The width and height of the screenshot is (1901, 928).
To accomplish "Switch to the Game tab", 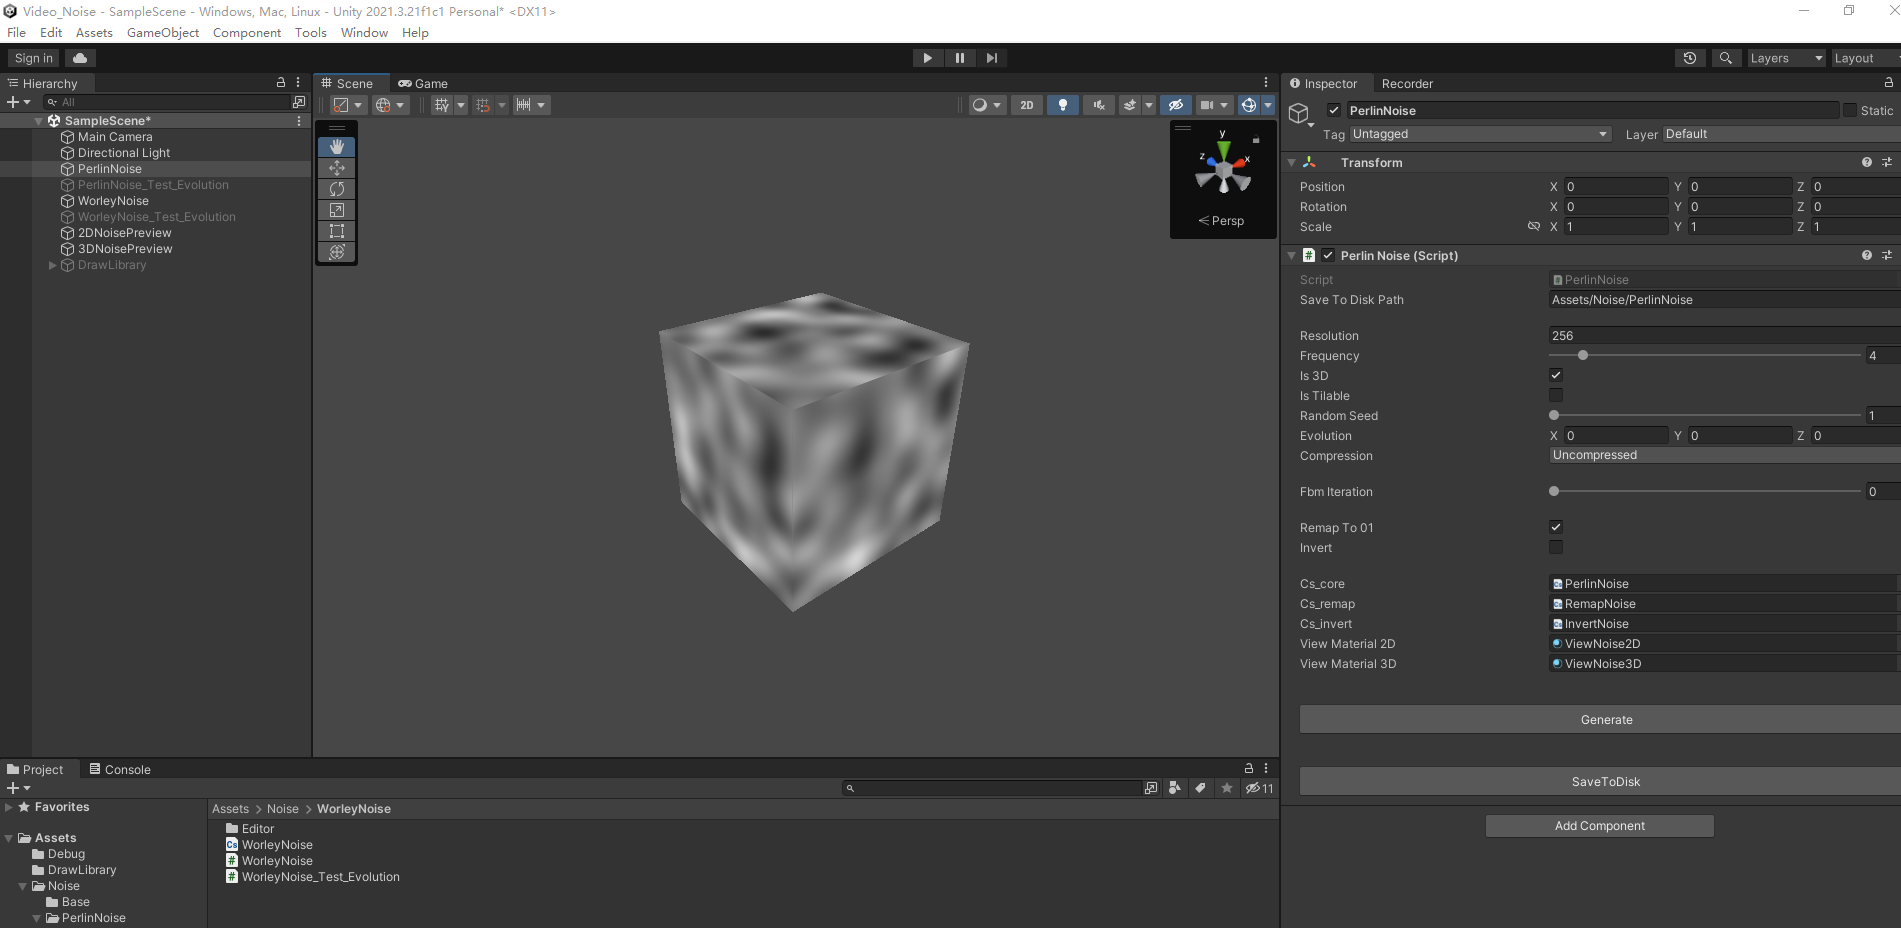I will click(x=423, y=83).
